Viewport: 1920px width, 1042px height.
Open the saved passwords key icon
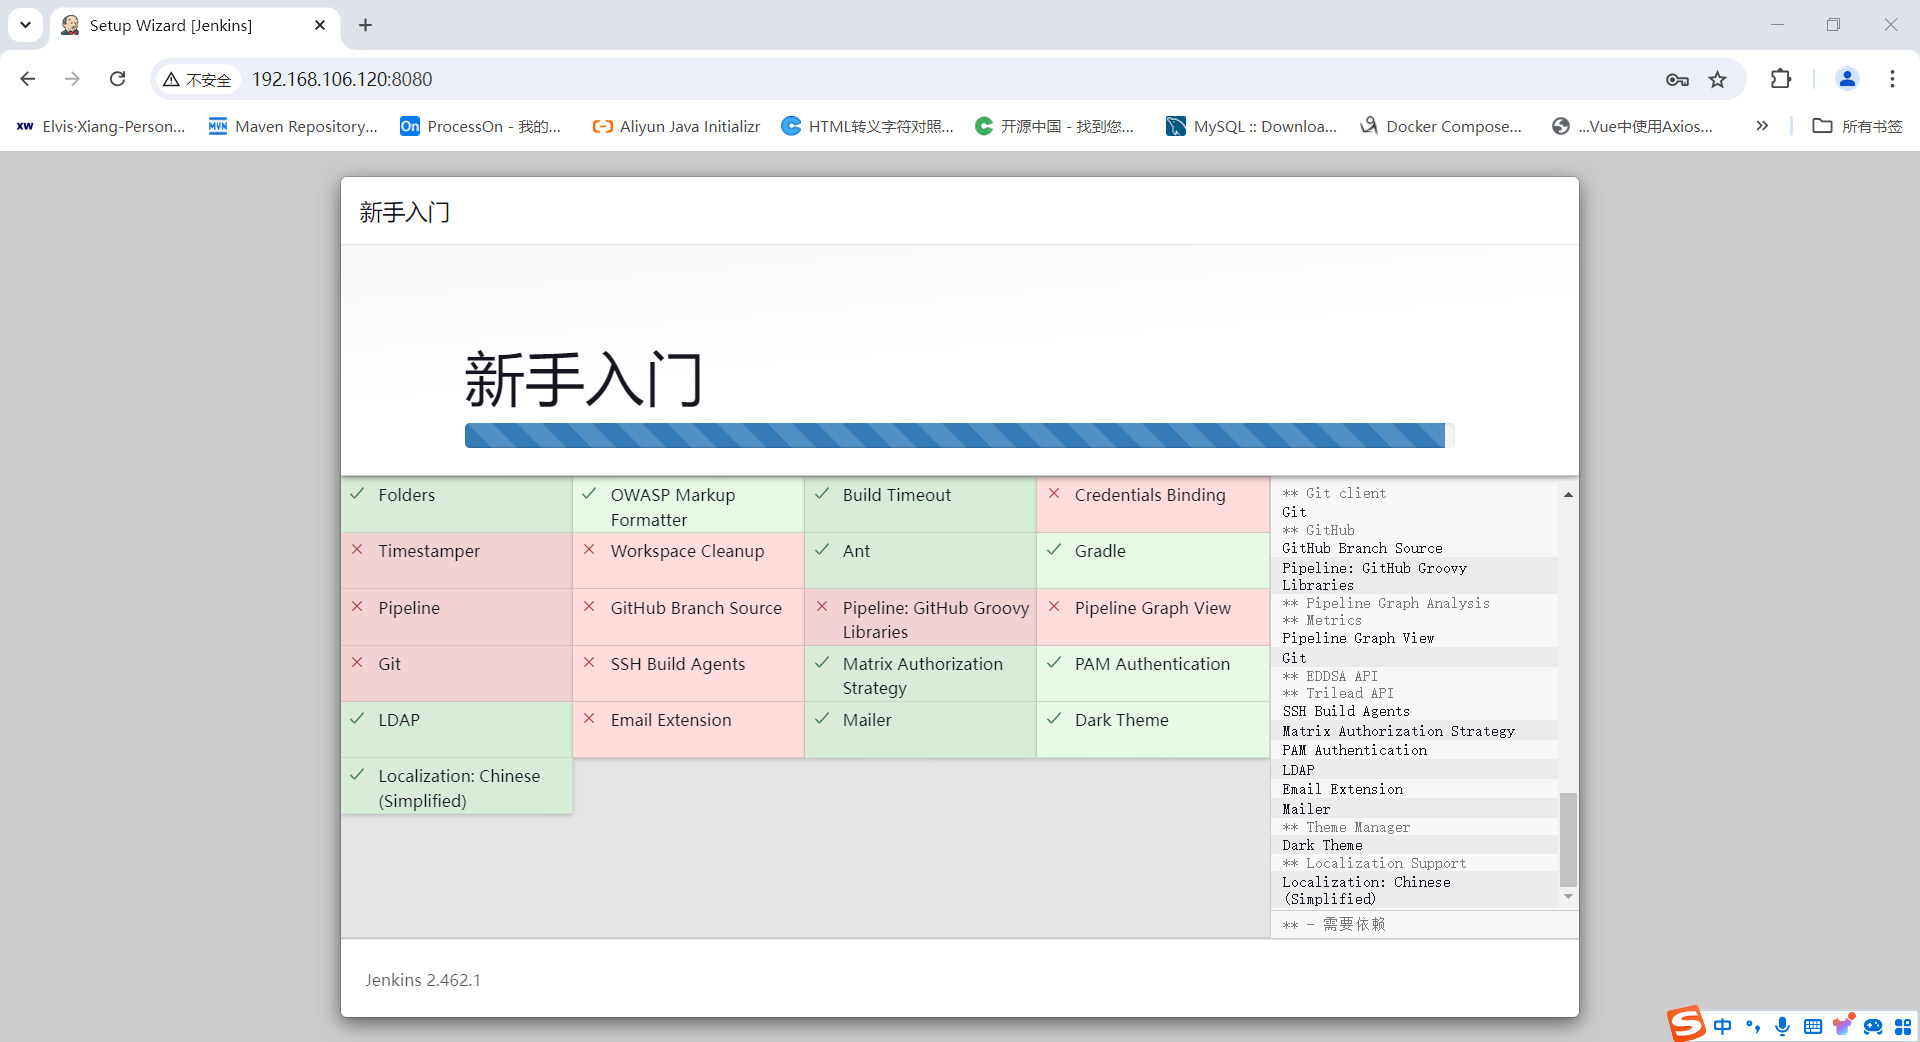pos(1677,79)
